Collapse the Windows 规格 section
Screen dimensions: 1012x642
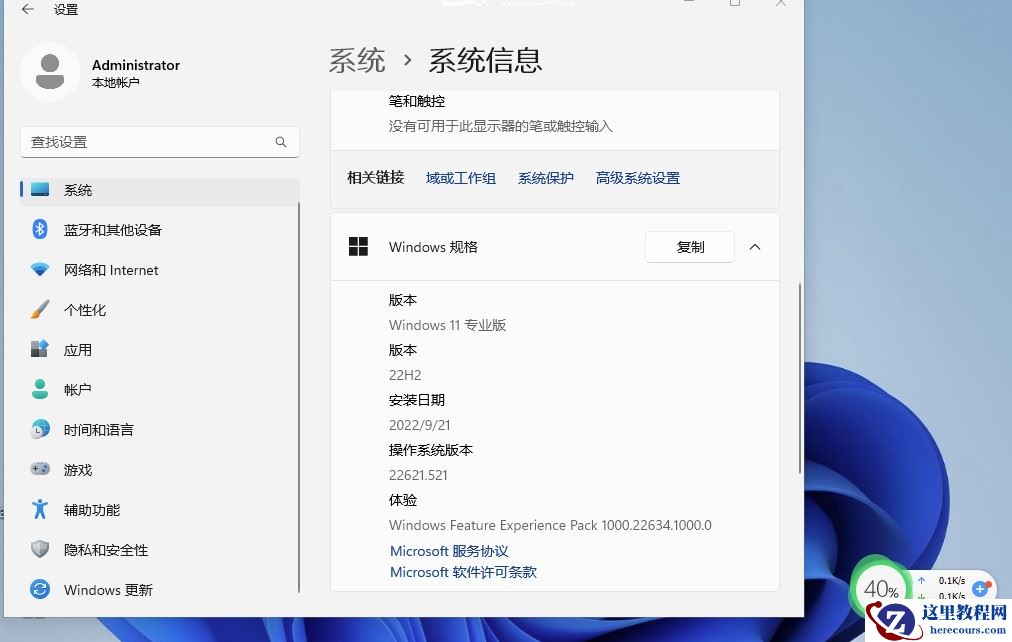tap(755, 247)
